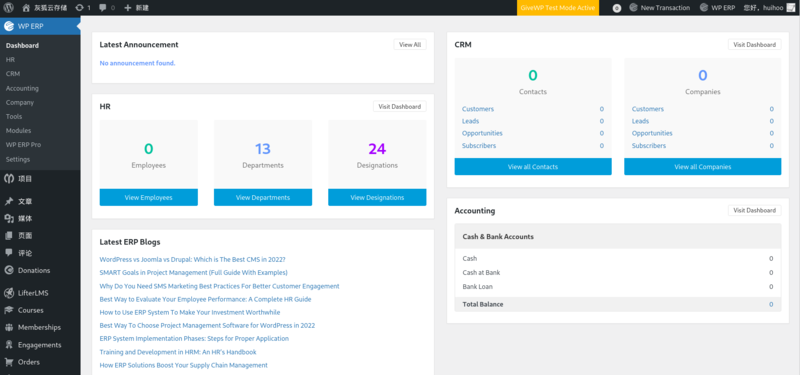The width and height of the screenshot is (800, 375).
Task: Click the Media icon in sidebar
Action: (9, 218)
